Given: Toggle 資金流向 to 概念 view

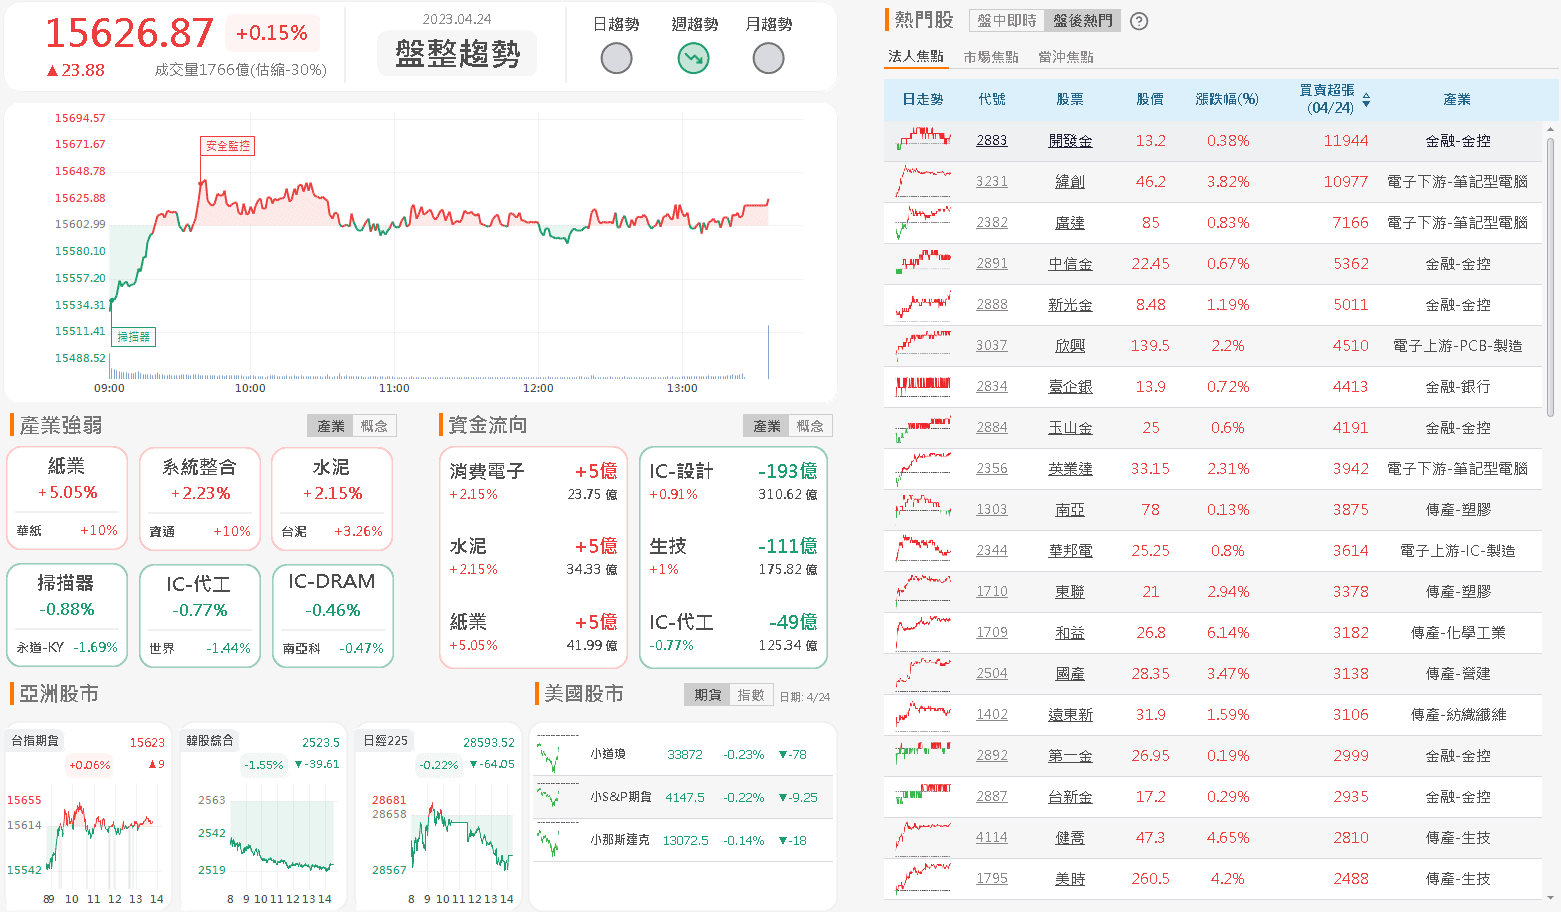Looking at the screenshot, I should pos(810,426).
